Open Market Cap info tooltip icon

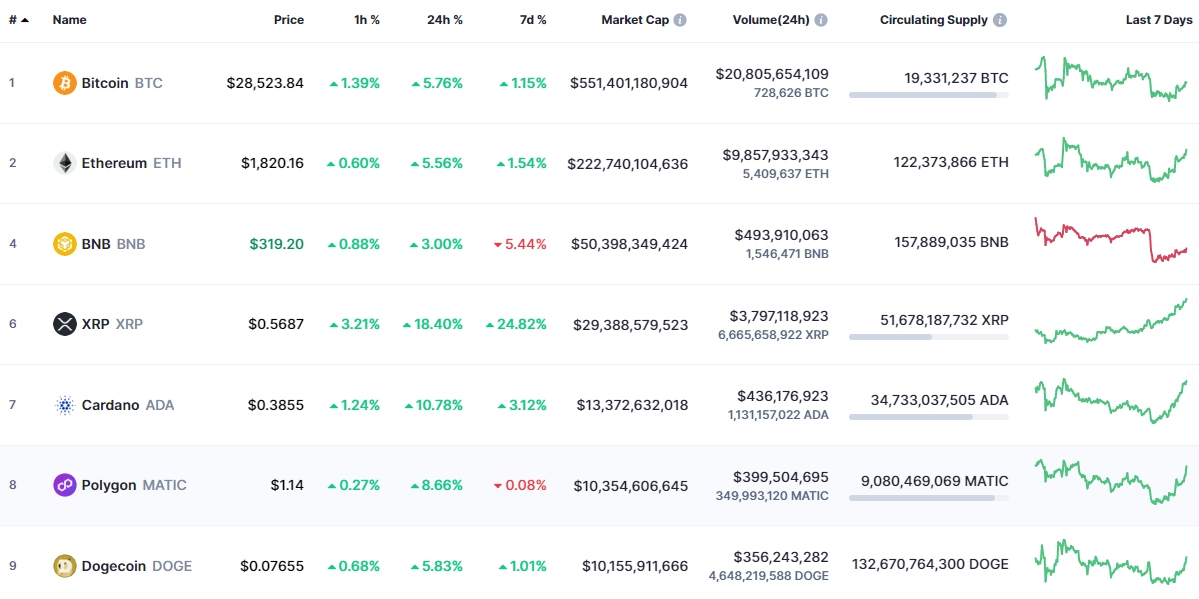[680, 20]
